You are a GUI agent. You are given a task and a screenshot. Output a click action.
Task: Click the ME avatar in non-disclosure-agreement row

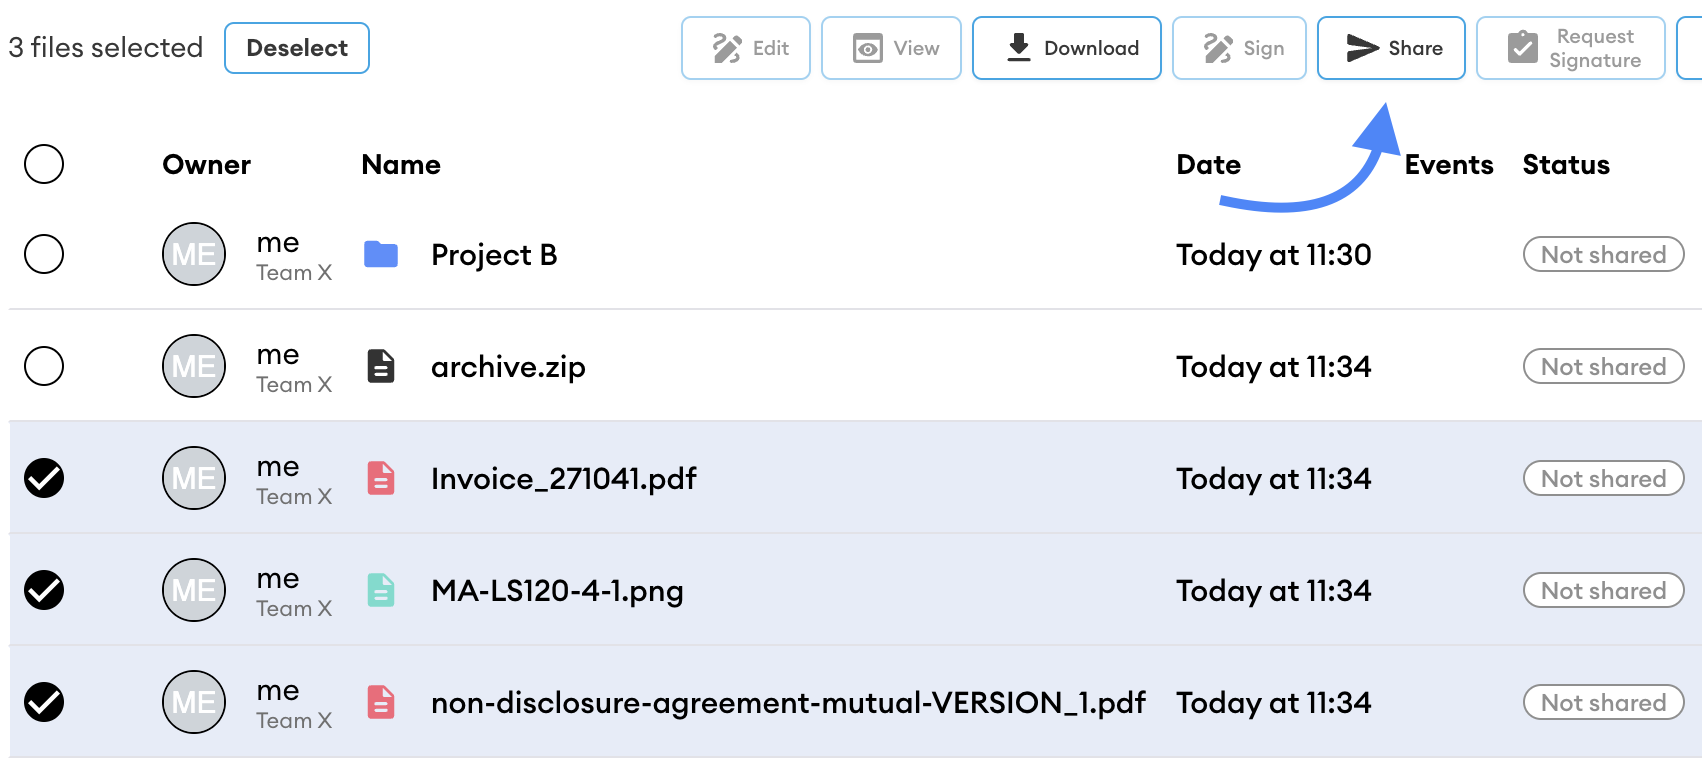(194, 702)
